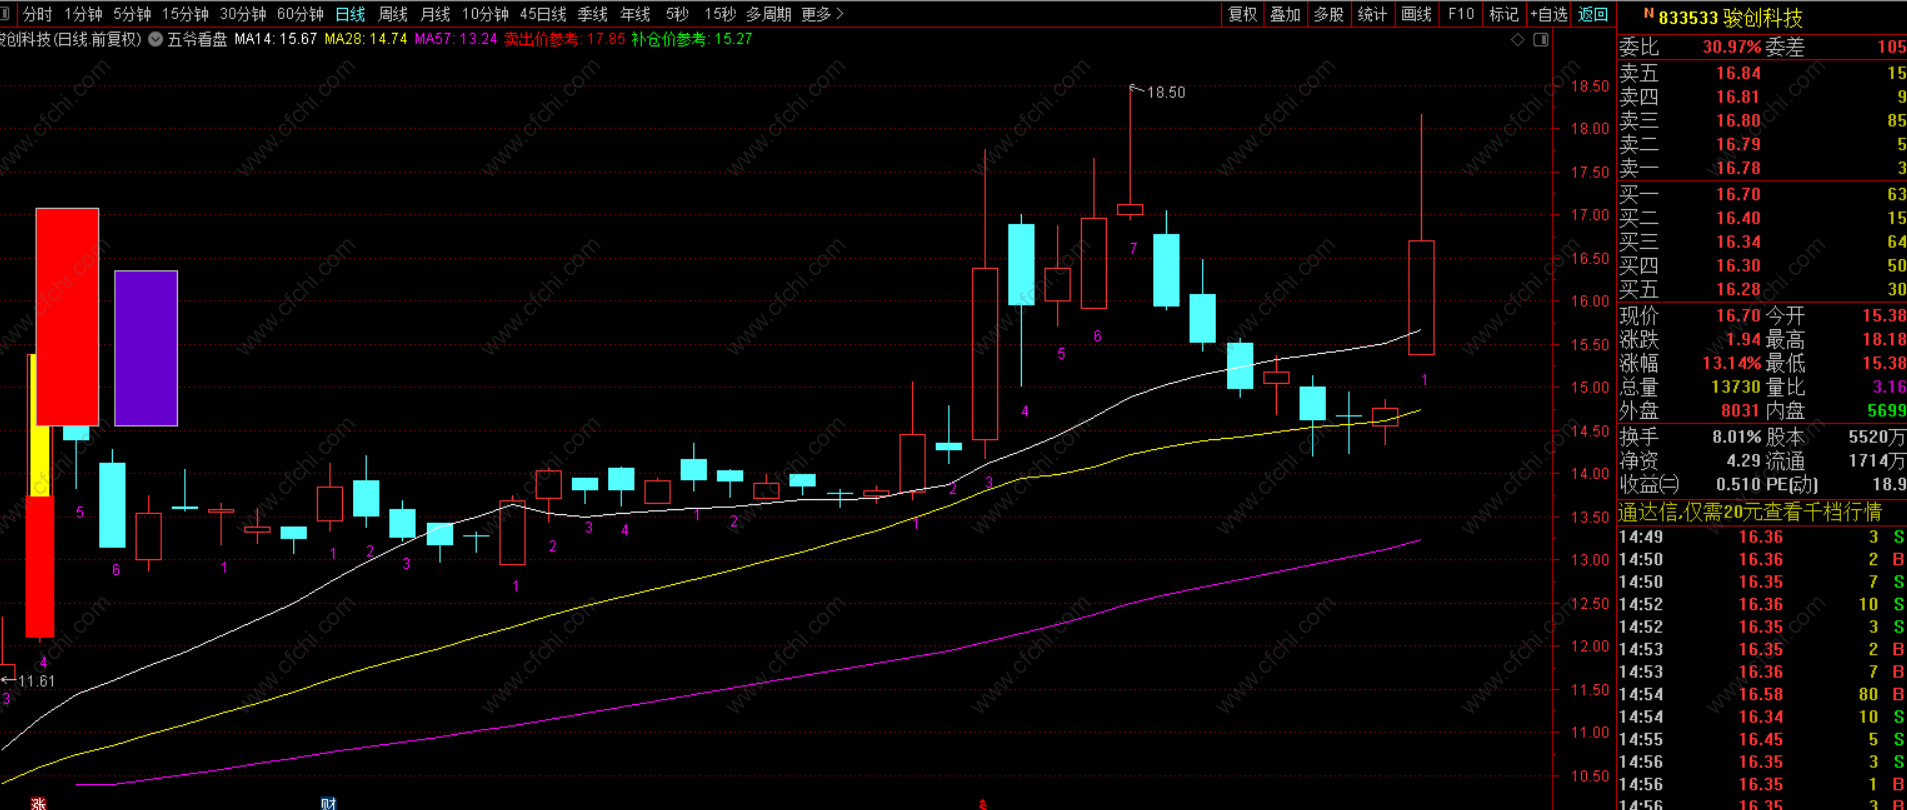Click the red 涨 marker at chart bottom
1907x810 pixels.
(38, 803)
